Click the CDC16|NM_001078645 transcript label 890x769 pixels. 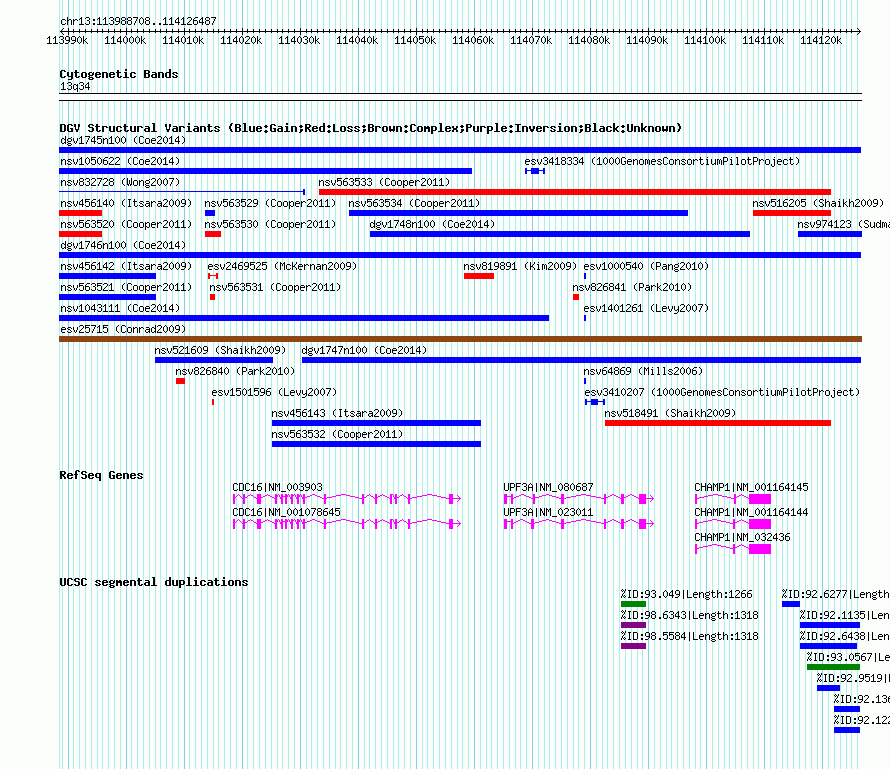click(x=287, y=512)
